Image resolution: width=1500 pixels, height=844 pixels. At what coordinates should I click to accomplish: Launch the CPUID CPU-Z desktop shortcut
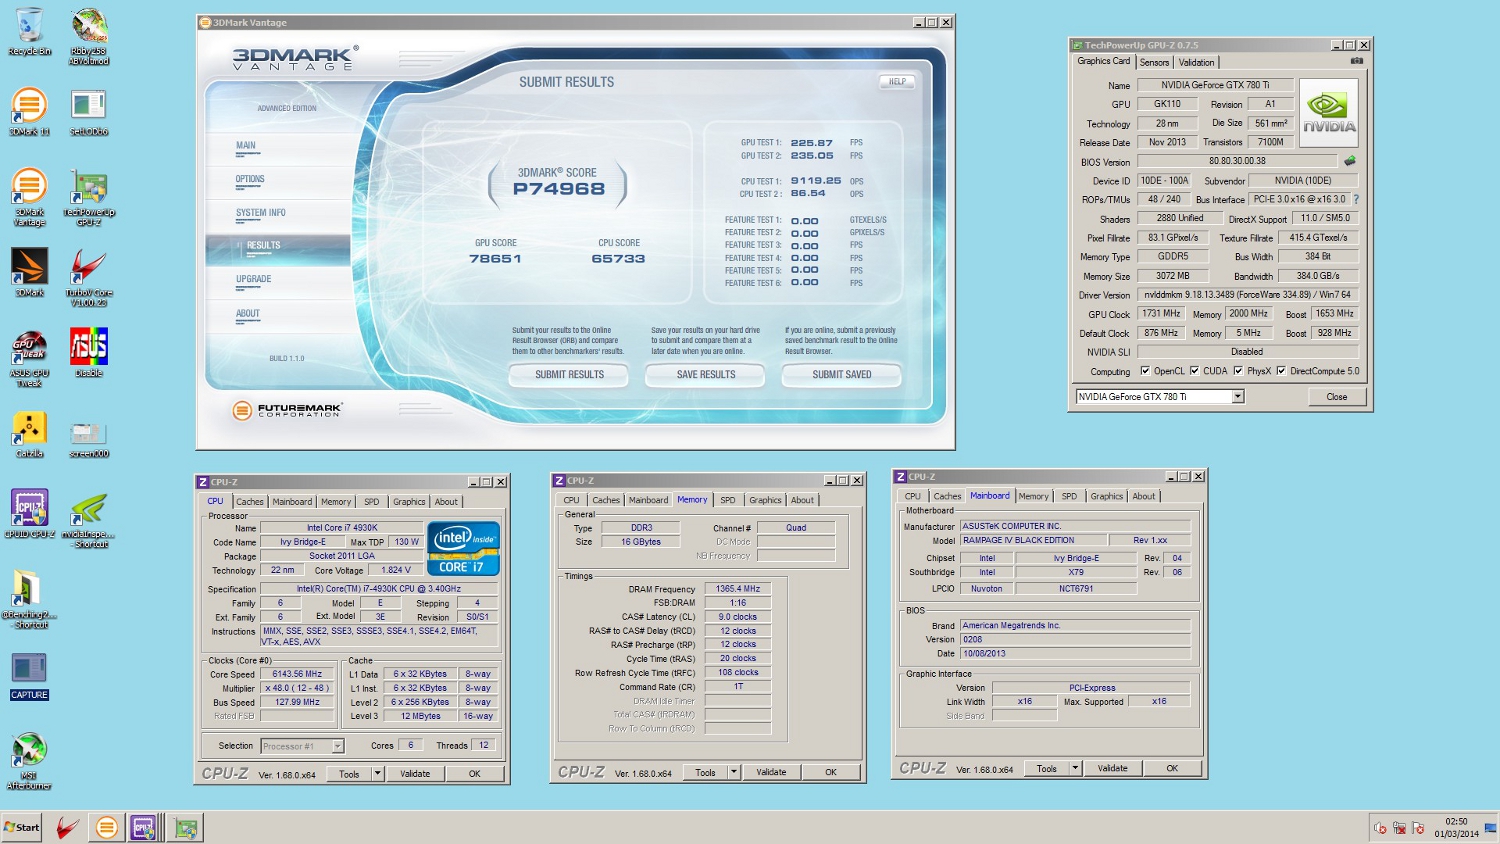(x=30, y=514)
